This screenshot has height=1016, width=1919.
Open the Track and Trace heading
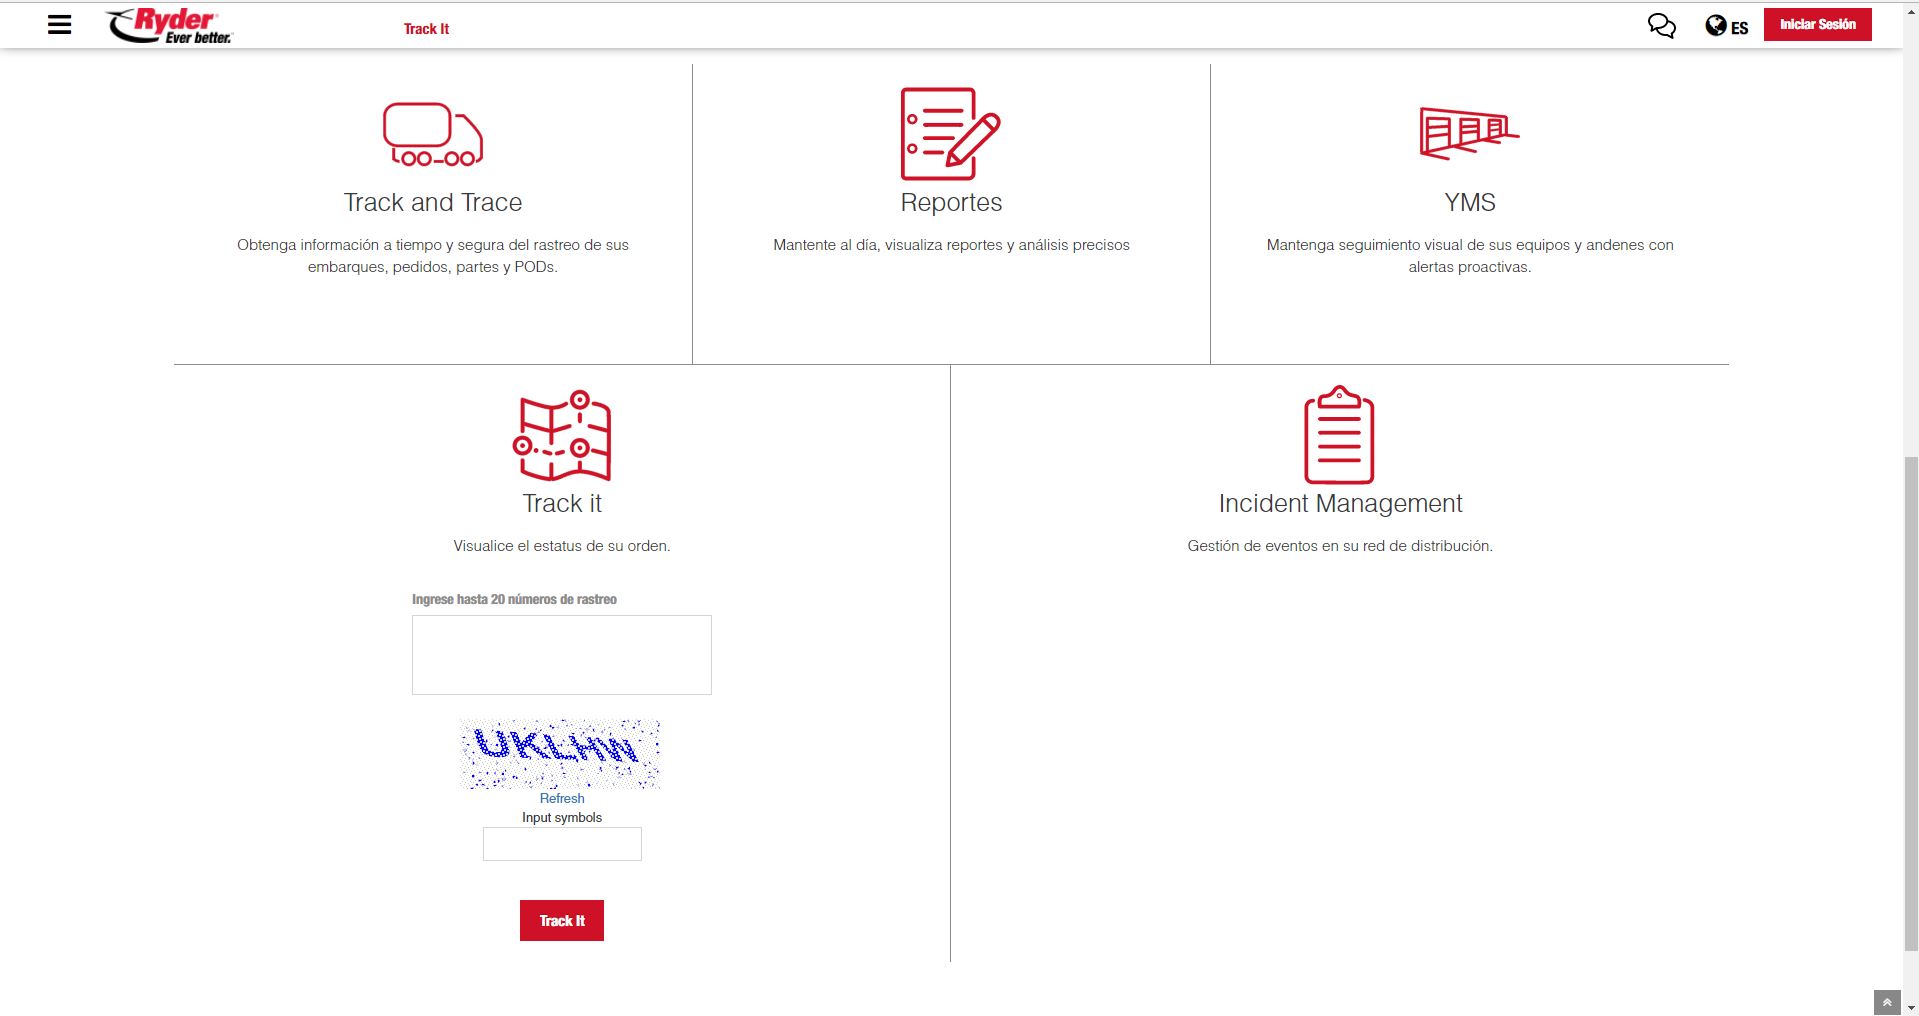point(433,202)
